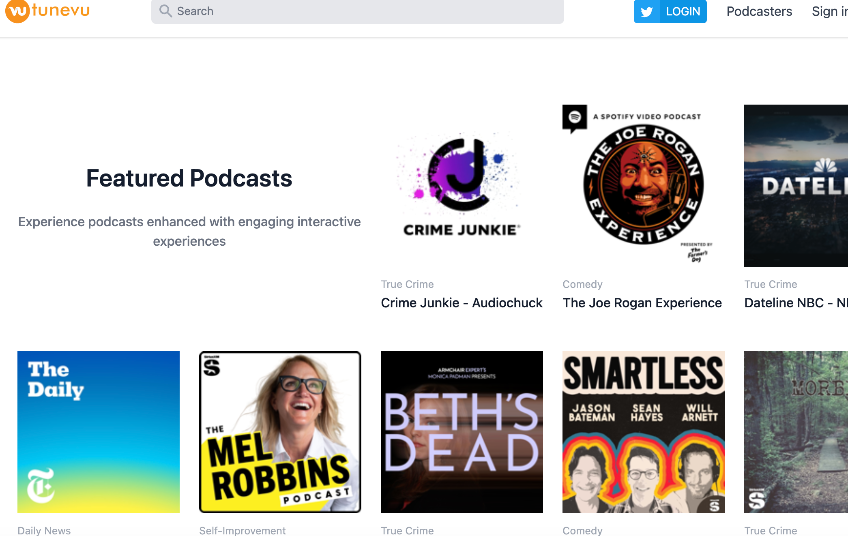The image size is (848, 536).
Task: Open The Joe Rogan Experience title link
Action: (x=642, y=303)
